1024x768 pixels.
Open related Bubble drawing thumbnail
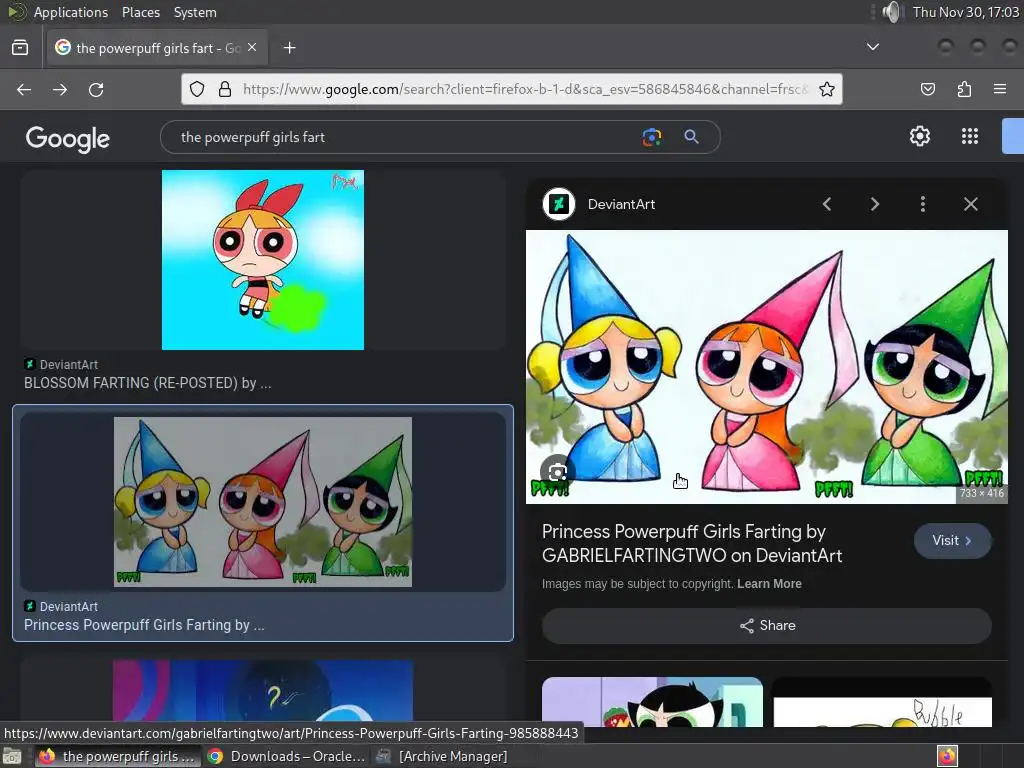[882, 704]
